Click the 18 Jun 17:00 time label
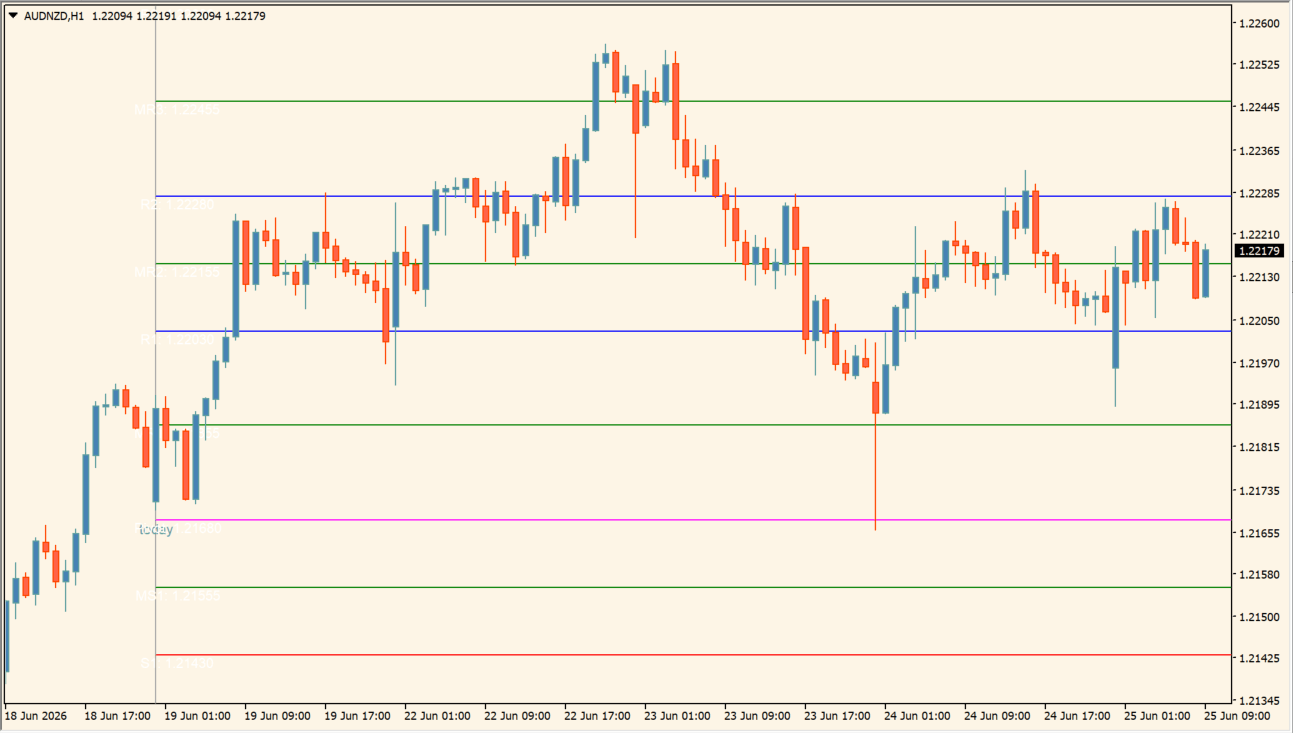The height and width of the screenshot is (733, 1293). coord(117,716)
